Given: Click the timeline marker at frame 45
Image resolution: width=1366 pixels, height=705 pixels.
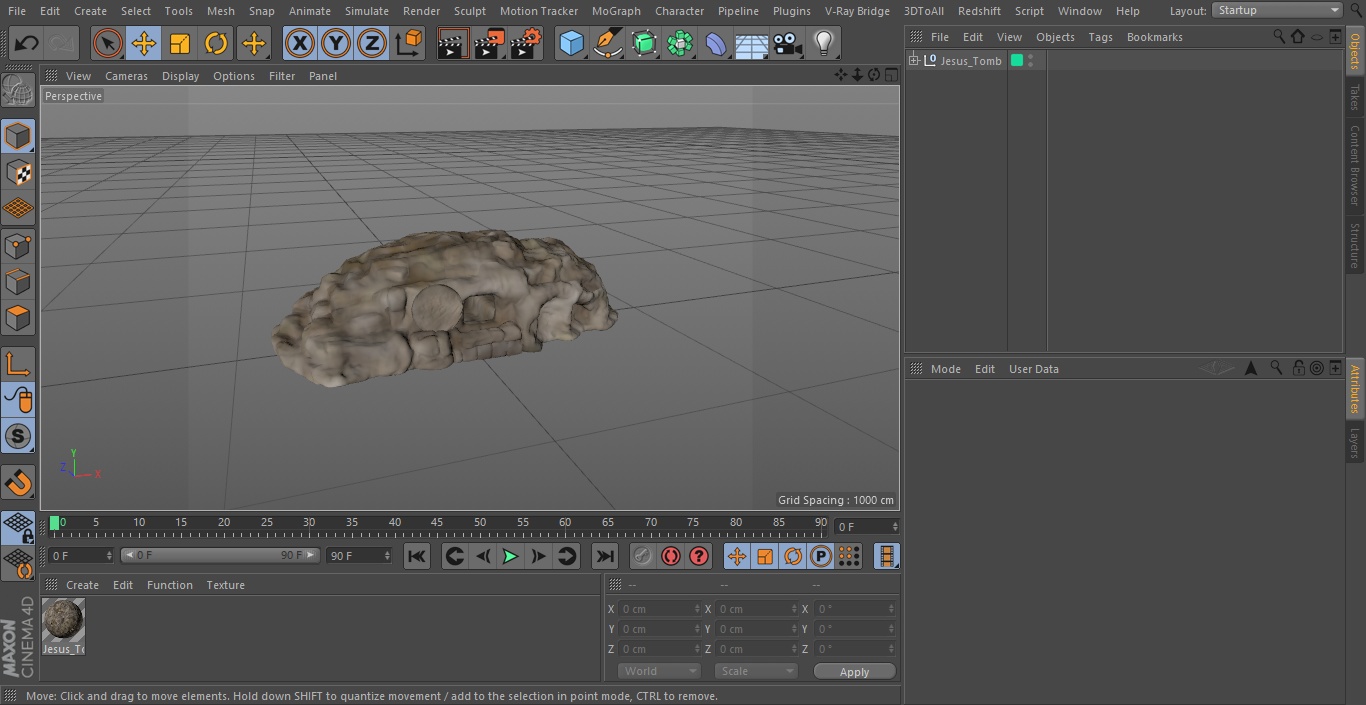Looking at the screenshot, I should point(437,523).
